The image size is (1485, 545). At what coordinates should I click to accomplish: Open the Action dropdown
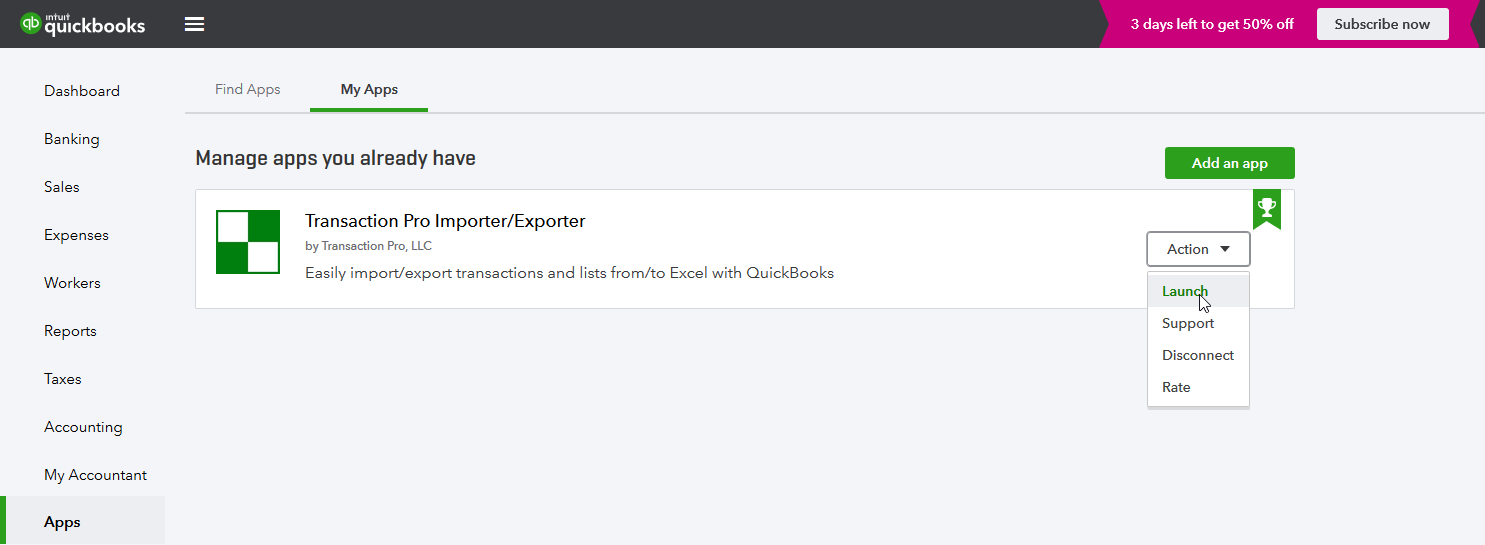[x=1198, y=249]
